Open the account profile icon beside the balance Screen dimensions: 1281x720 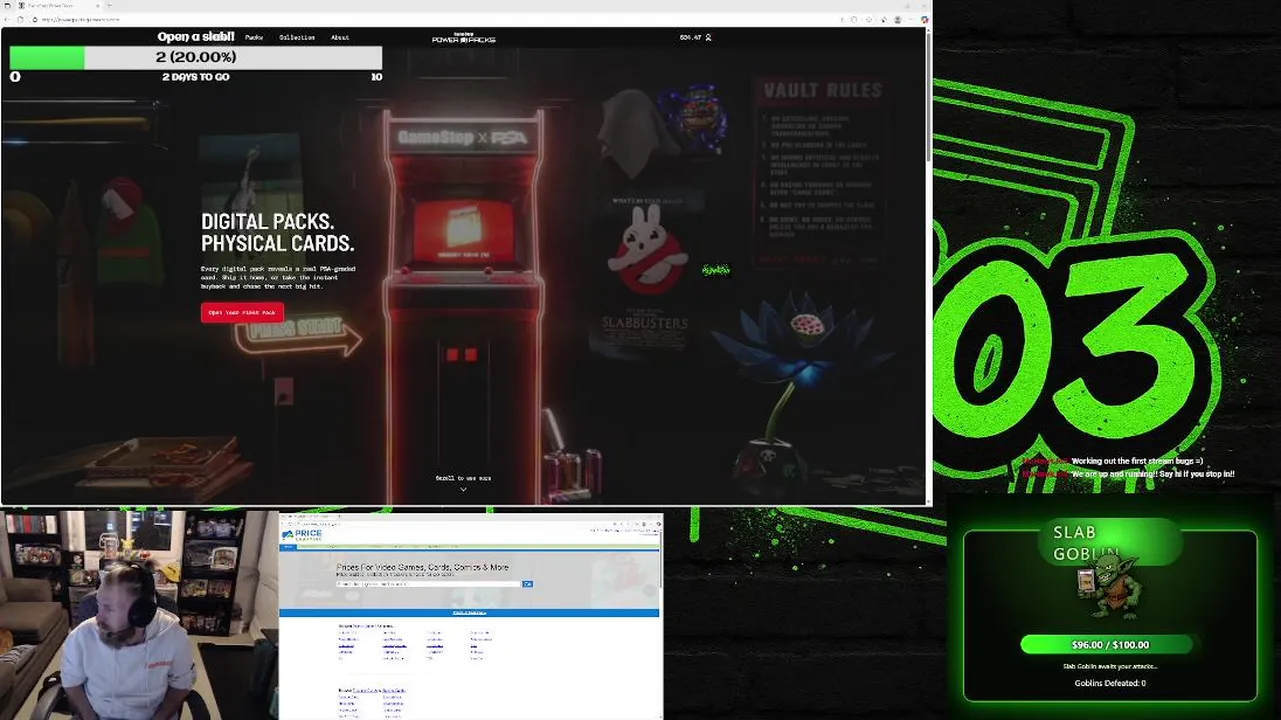708,38
